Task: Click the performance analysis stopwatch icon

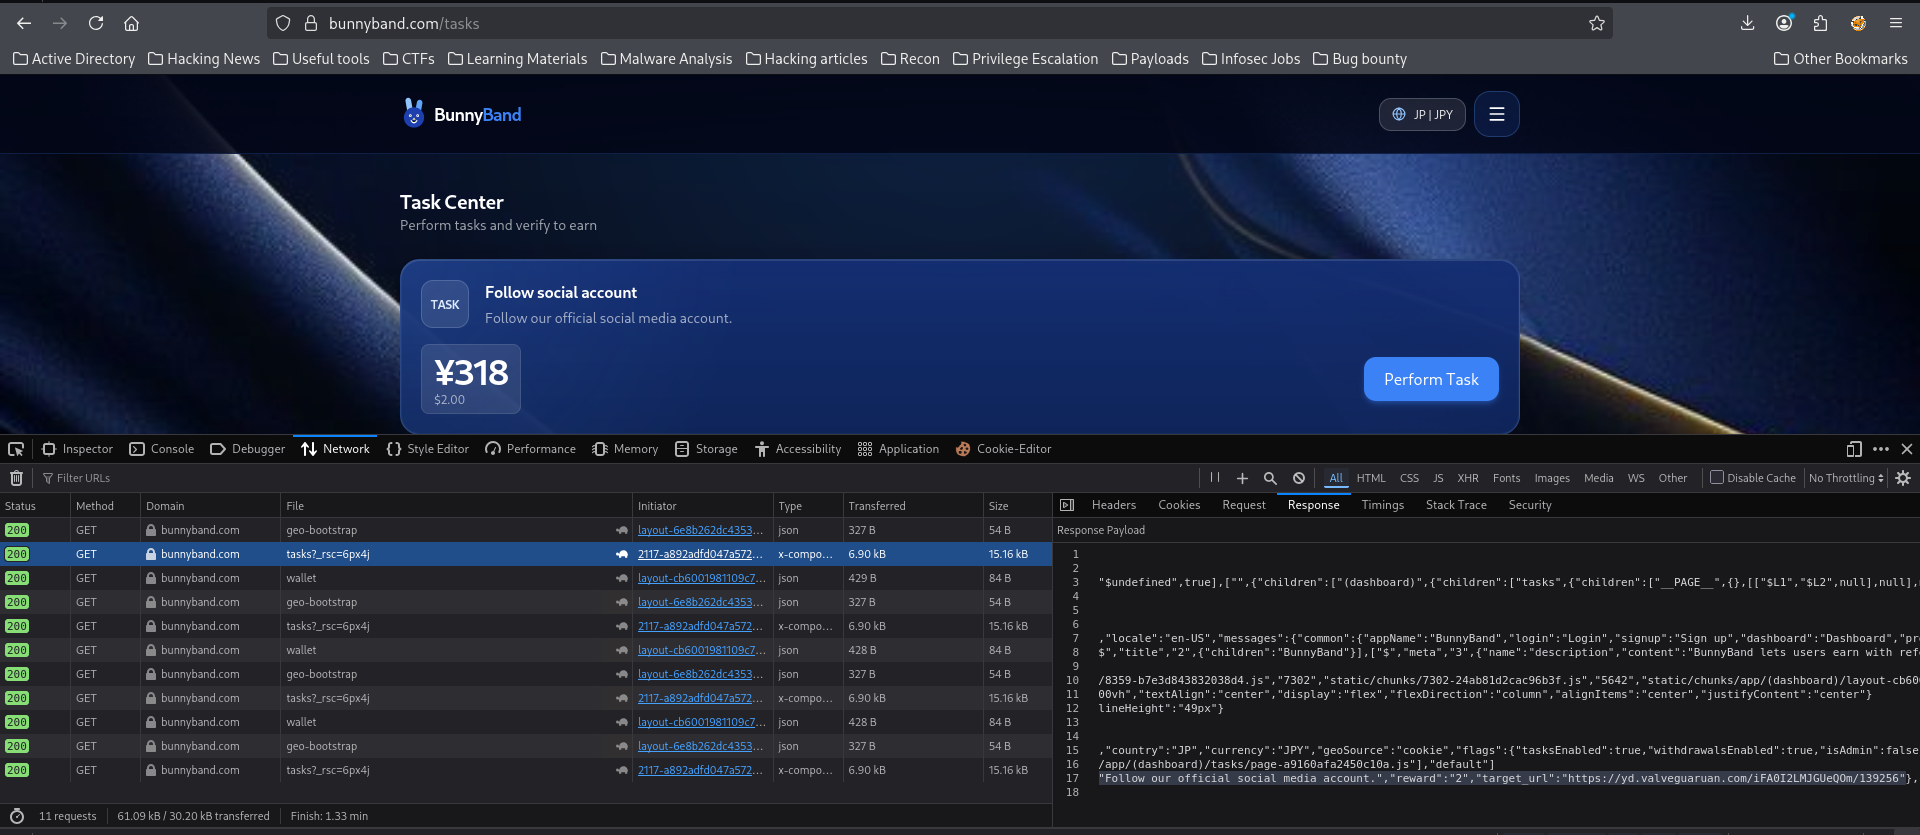Action: pyautogui.click(x=16, y=816)
